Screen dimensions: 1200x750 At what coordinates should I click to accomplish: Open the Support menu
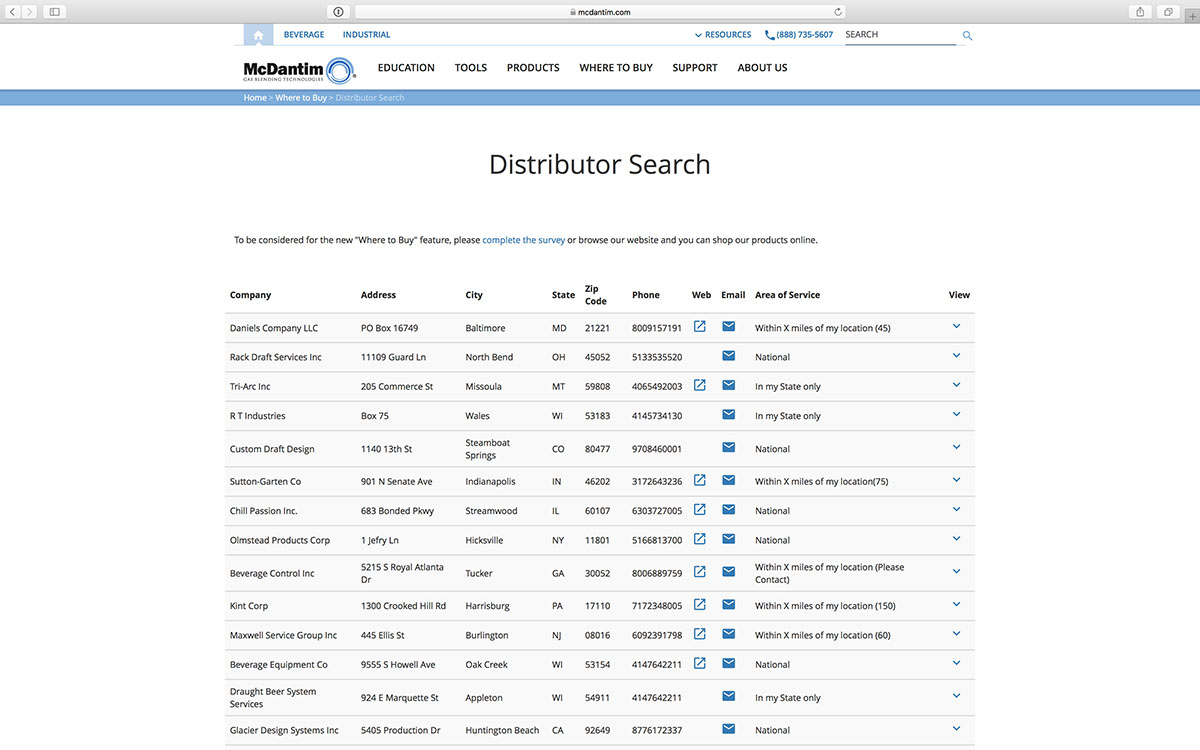pos(695,68)
